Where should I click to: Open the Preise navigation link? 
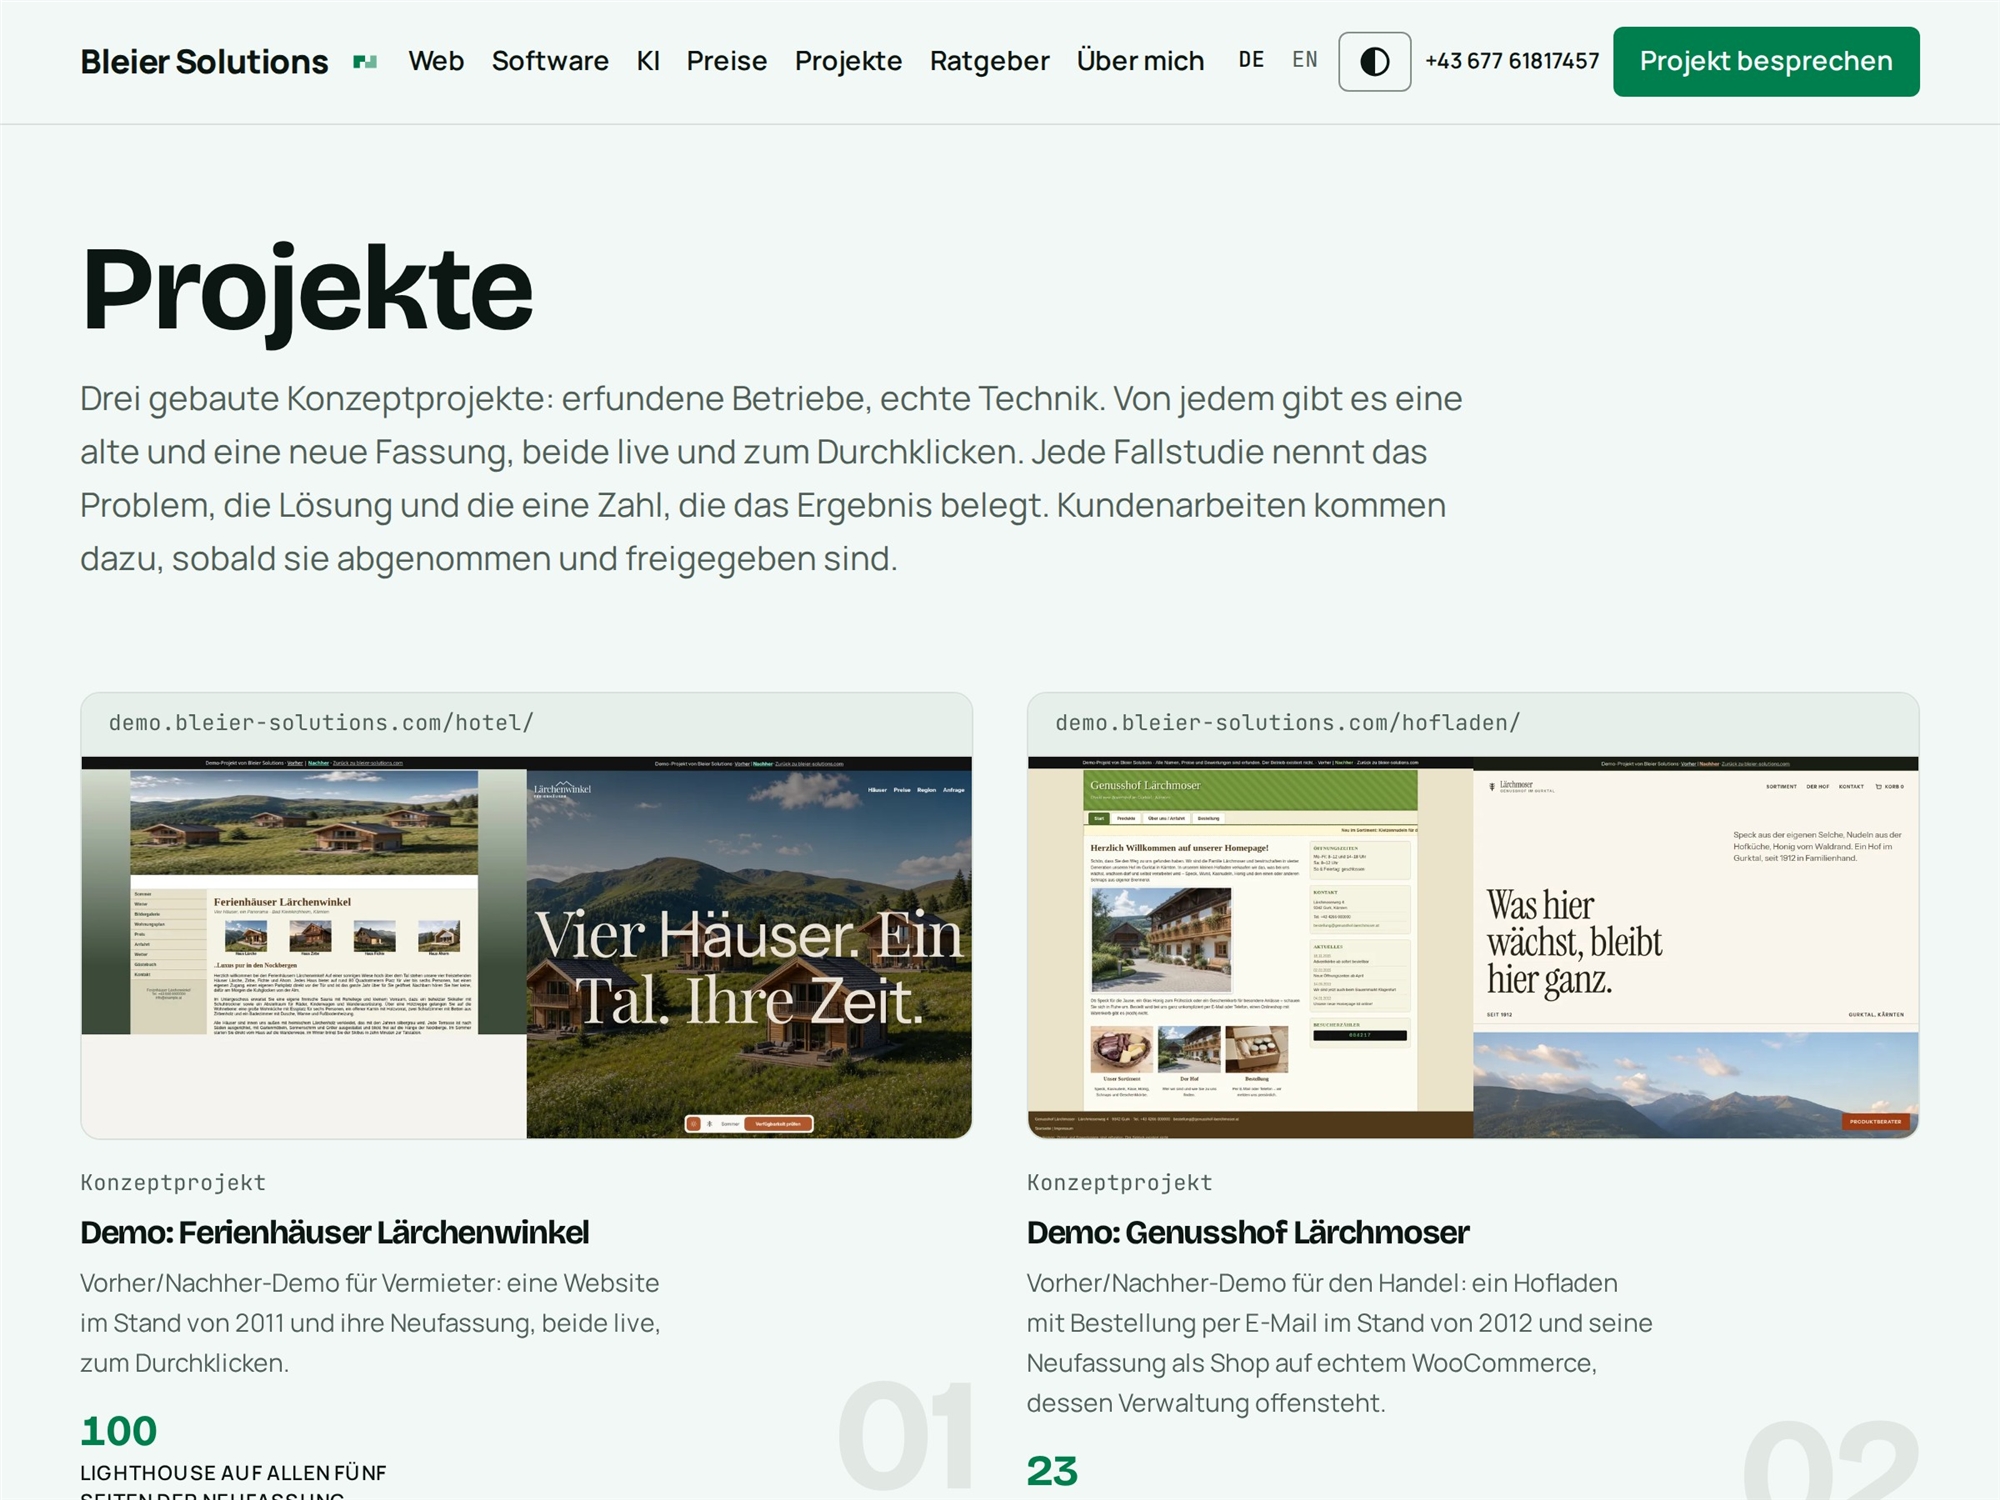point(727,61)
